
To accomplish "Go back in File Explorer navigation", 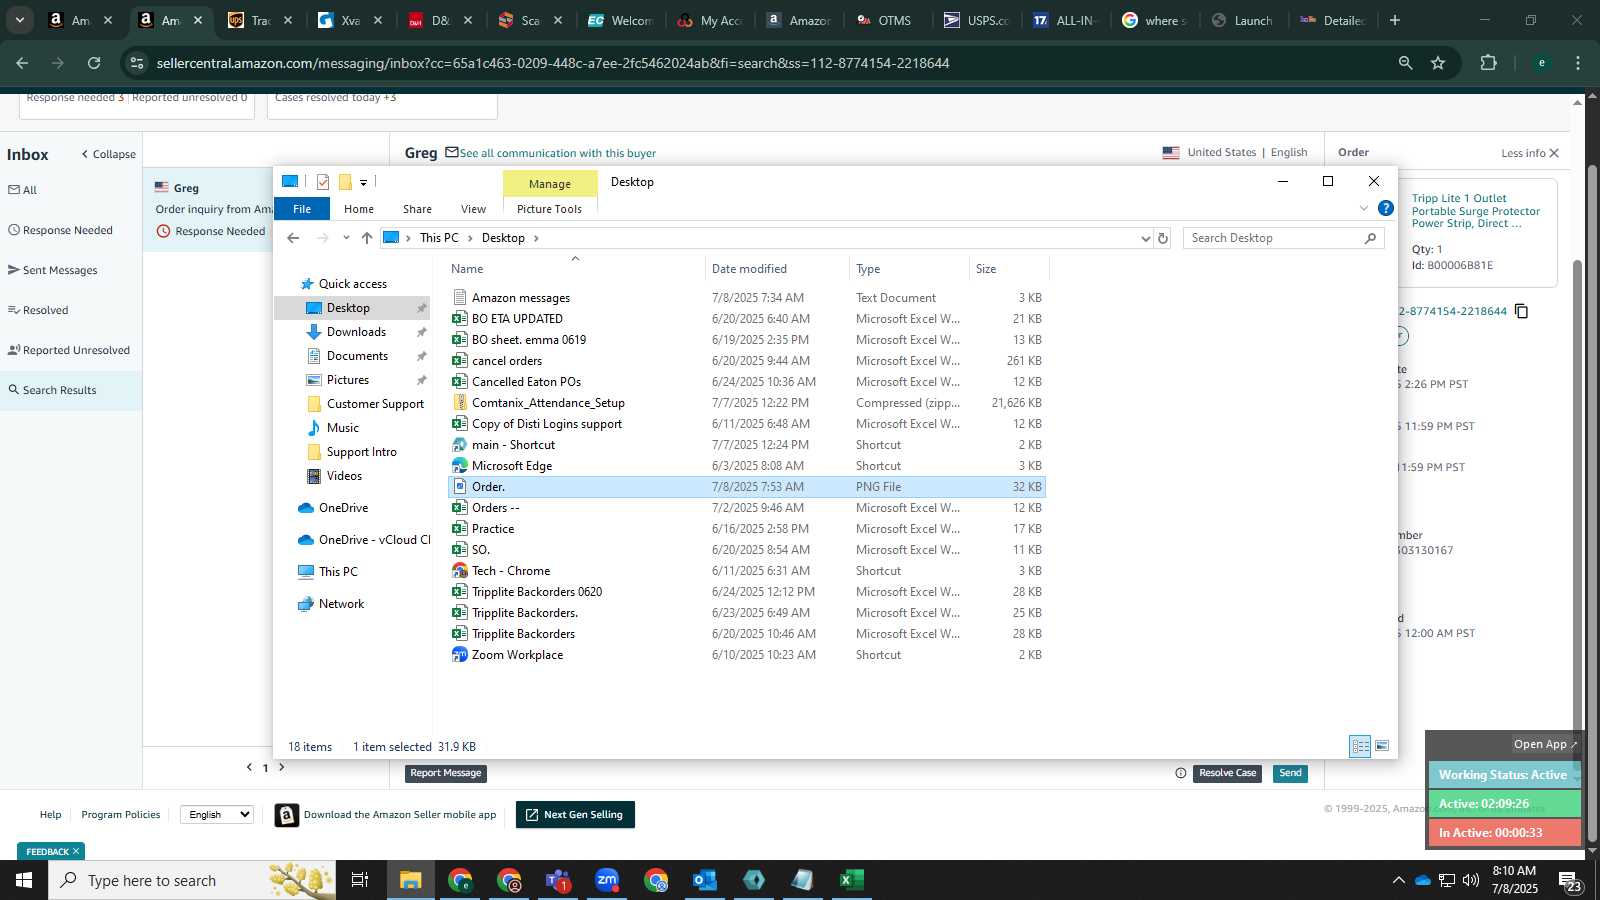I will point(293,238).
